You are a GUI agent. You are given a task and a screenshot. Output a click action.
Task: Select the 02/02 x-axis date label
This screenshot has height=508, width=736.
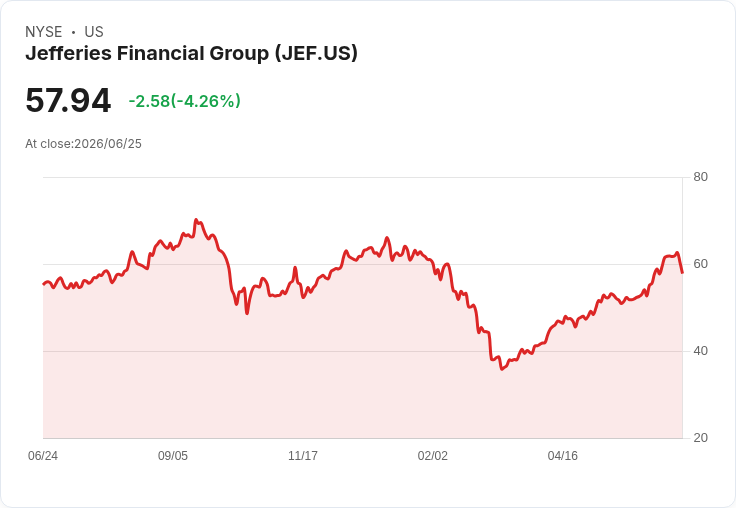[x=433, y=456]
